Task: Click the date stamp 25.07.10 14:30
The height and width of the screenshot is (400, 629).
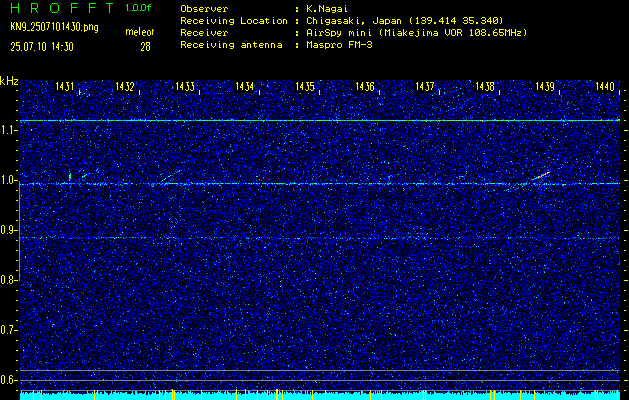Action: [42, 47]
